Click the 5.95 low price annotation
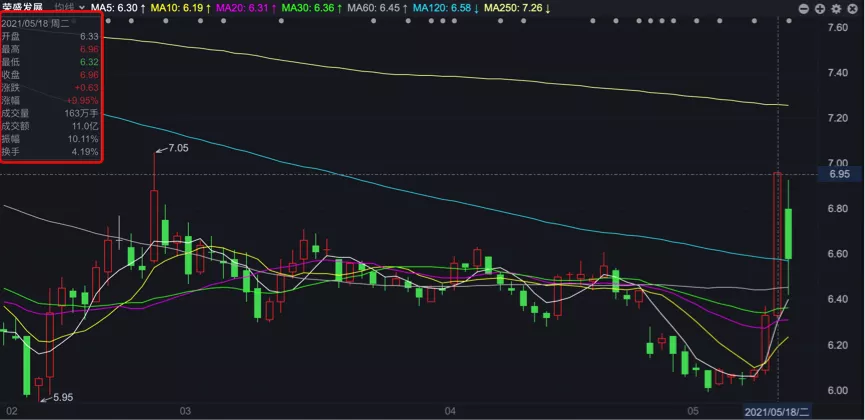This screenshot has height=420, width=865. click(61, 397)
